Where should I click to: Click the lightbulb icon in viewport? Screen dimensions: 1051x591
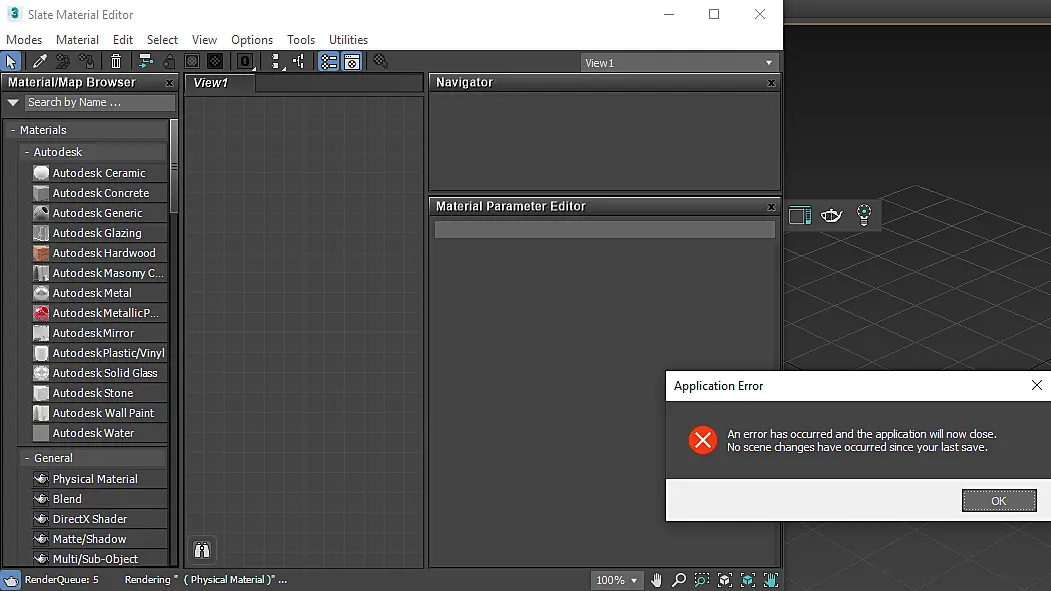864,215
